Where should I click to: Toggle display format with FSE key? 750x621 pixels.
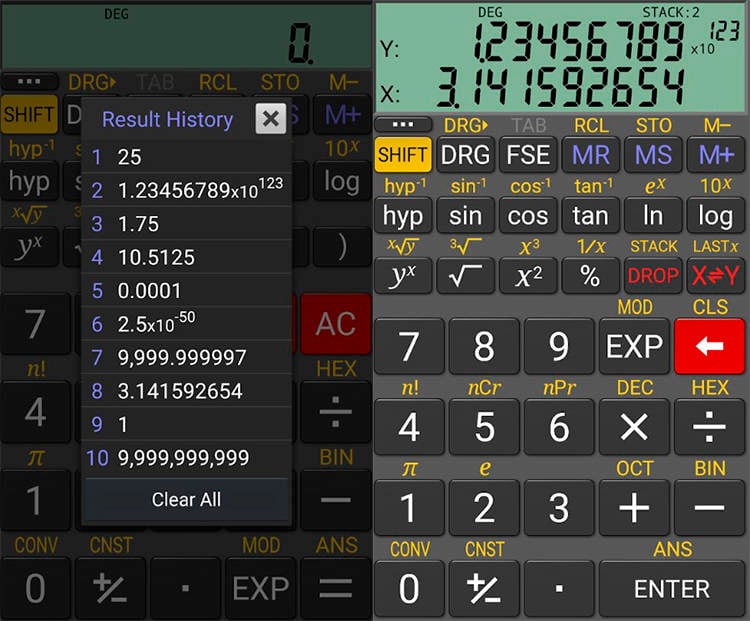coord(527,155)
